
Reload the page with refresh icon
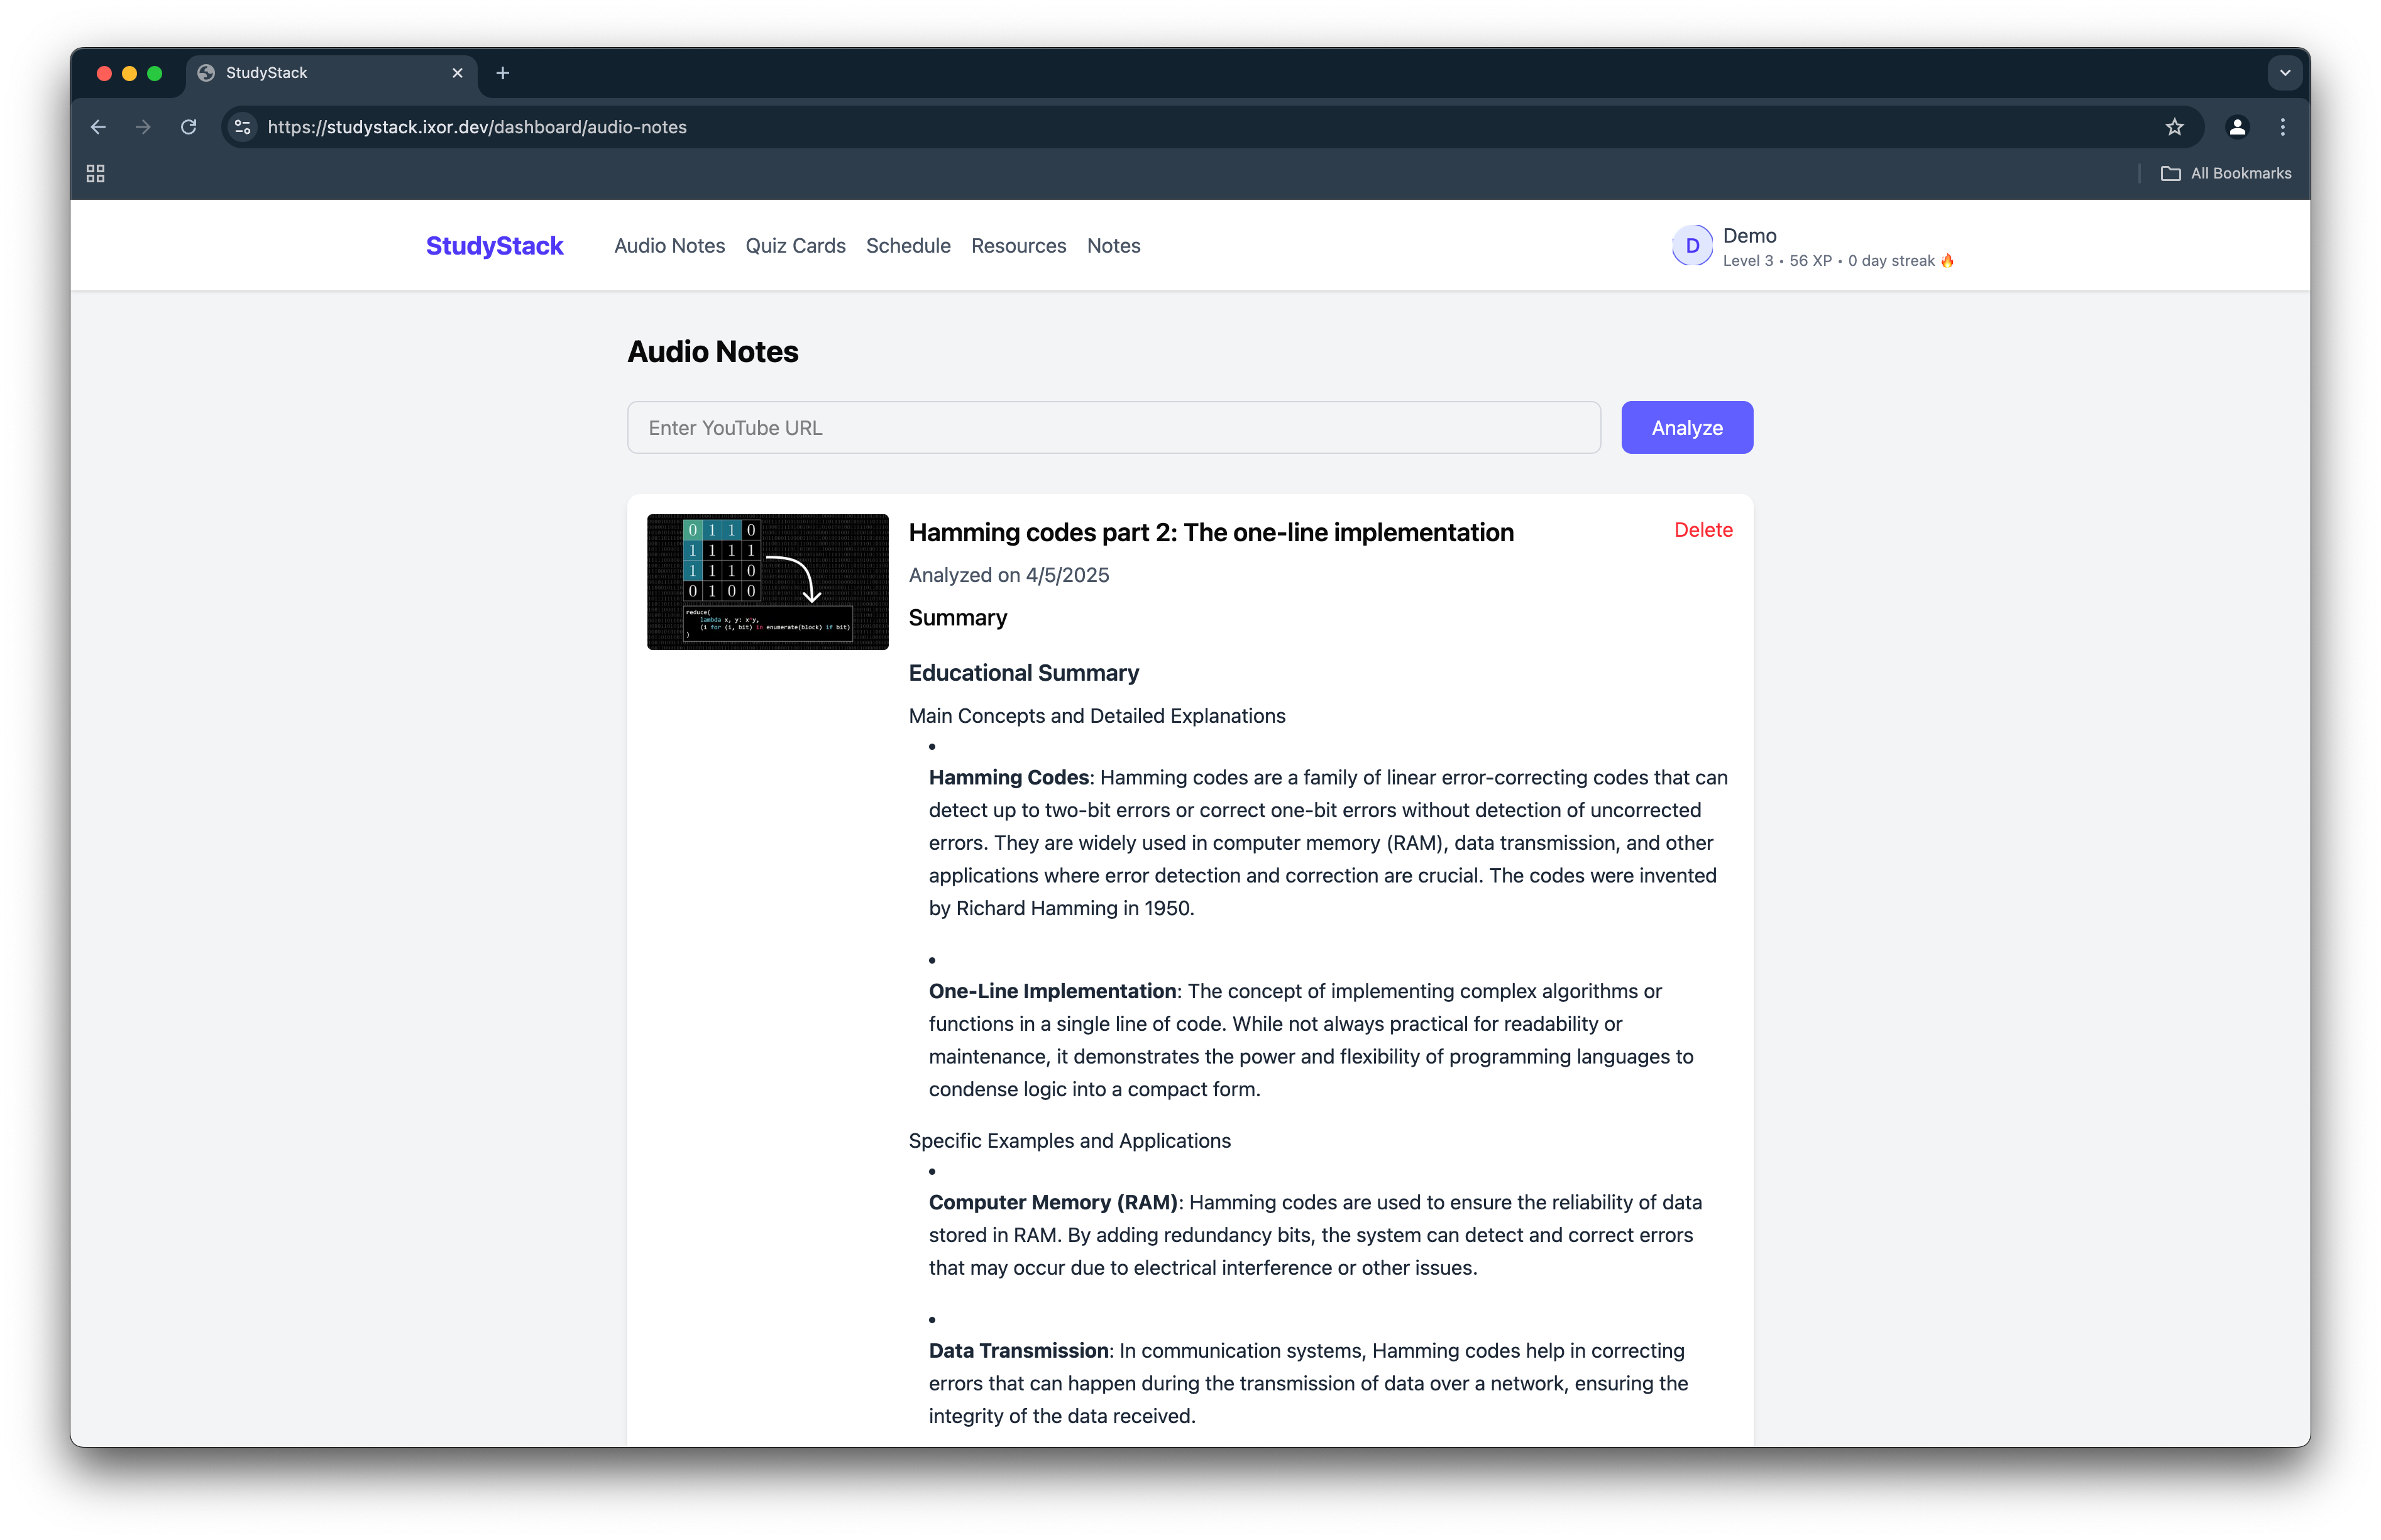coord(188,127)
